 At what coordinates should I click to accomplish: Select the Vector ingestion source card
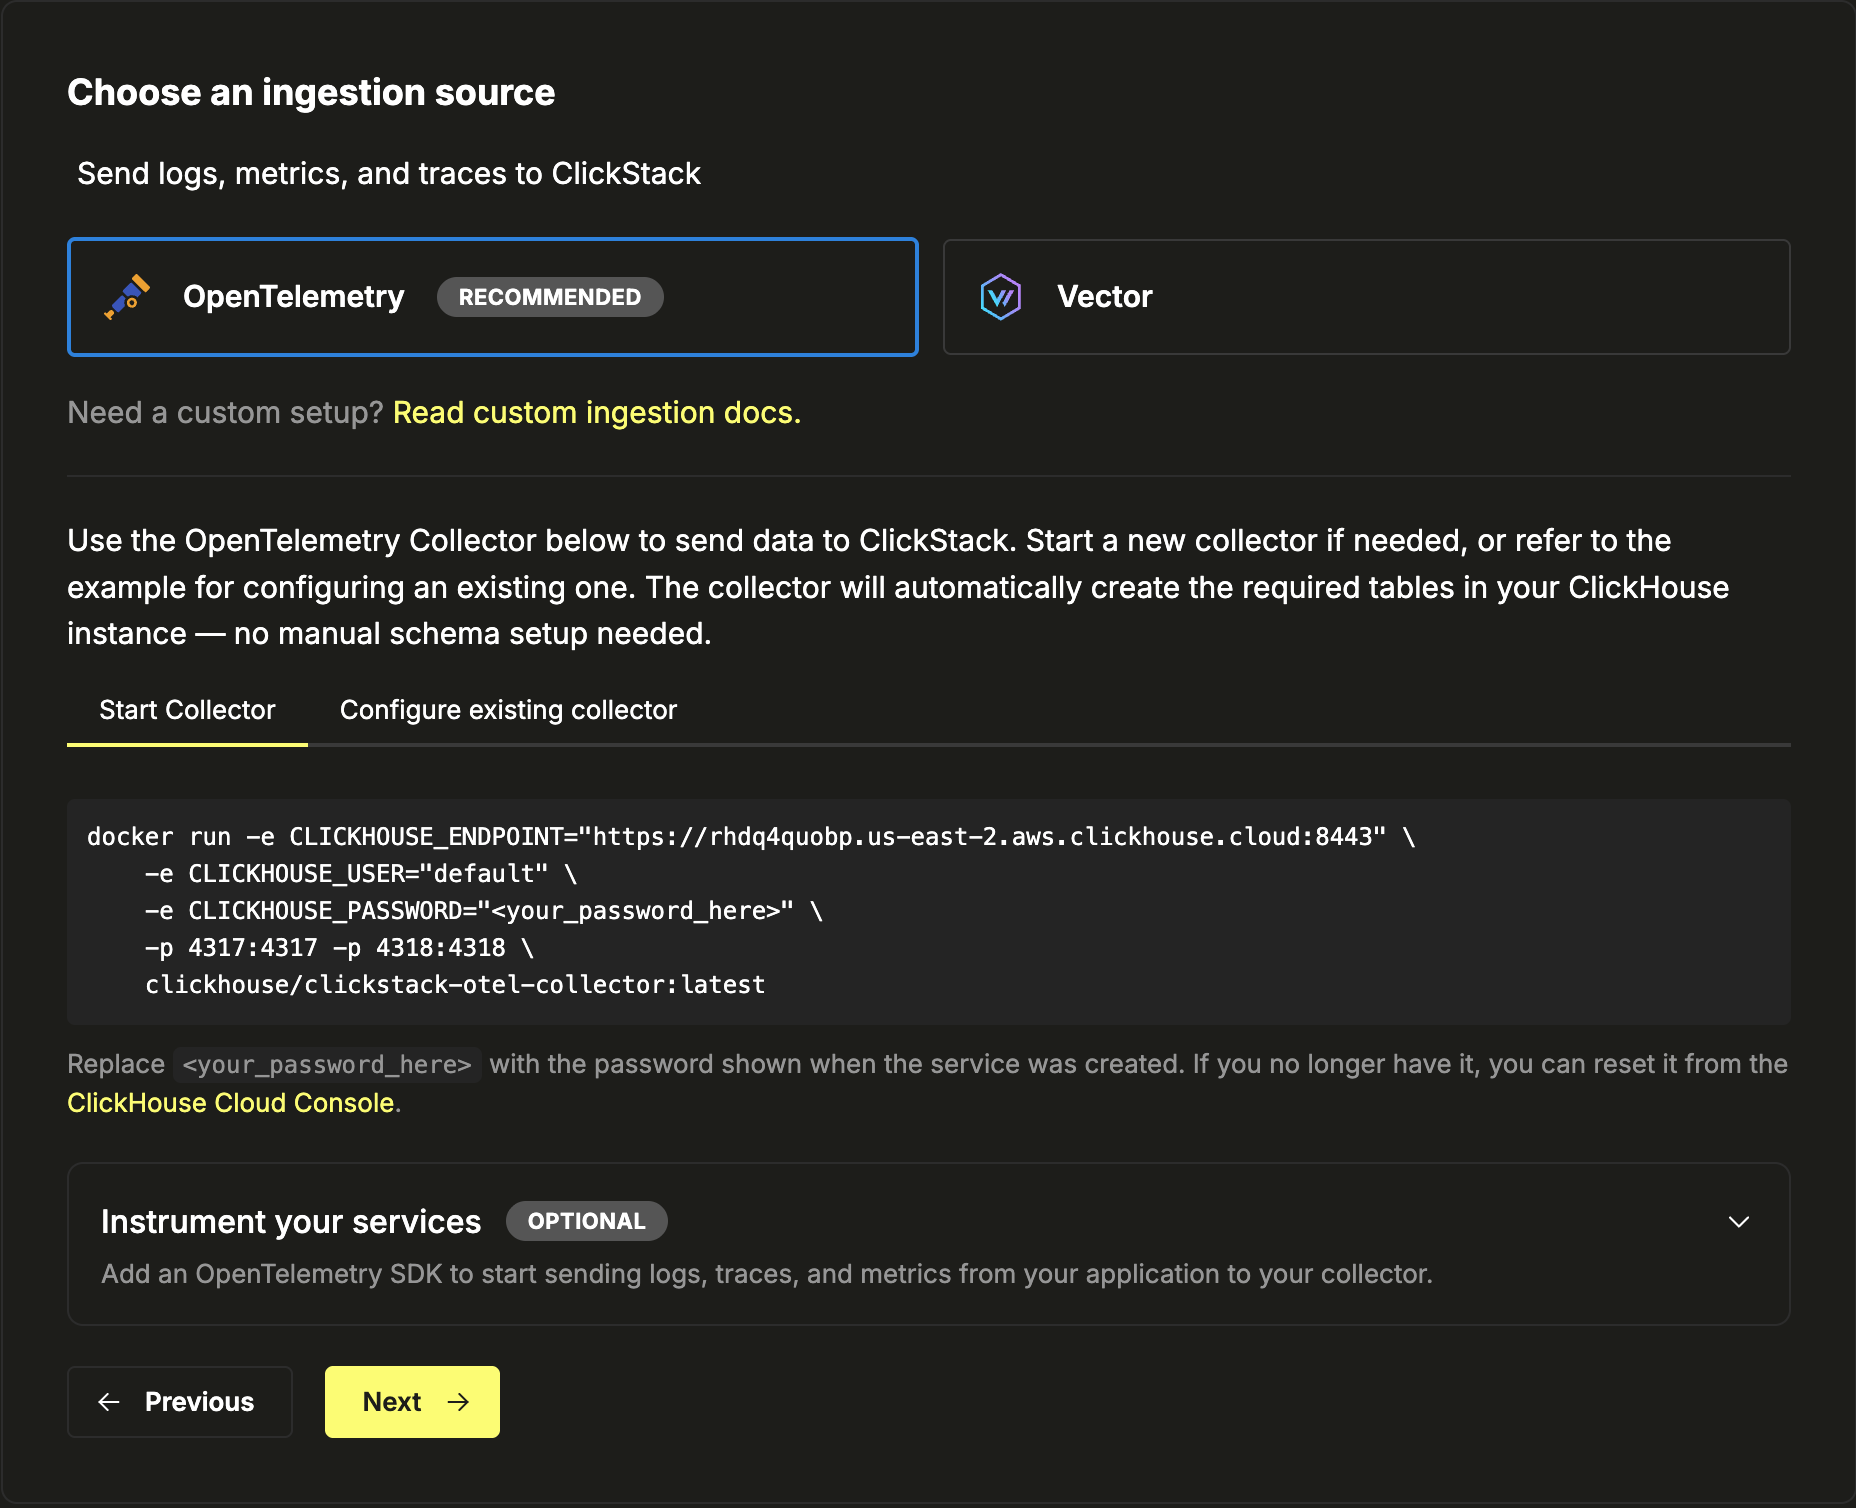[1367, 297]
